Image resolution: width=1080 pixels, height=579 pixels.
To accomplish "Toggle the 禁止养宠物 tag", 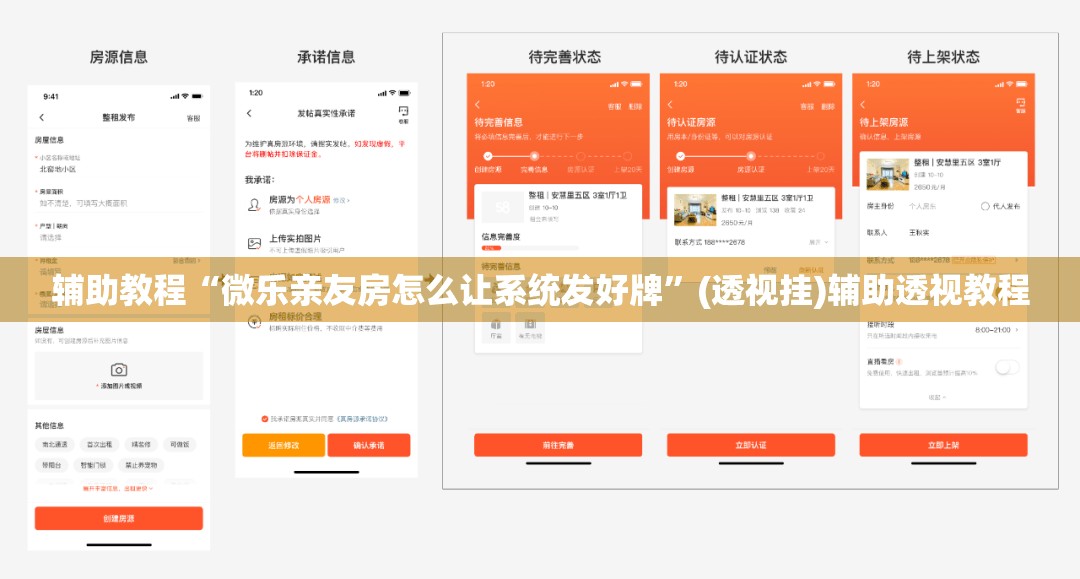I will tap(141, 465).
